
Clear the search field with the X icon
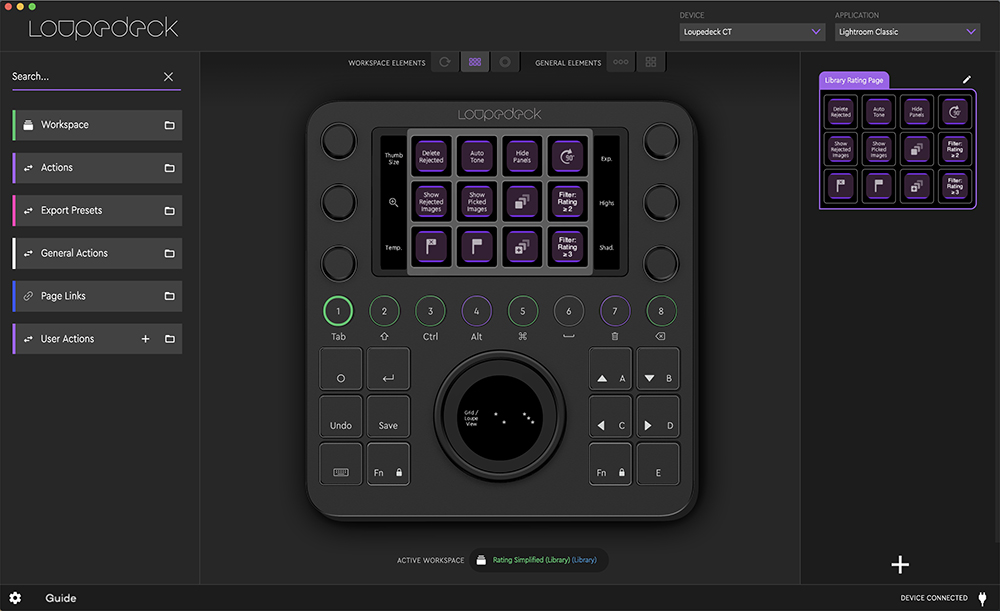point(168,77)
